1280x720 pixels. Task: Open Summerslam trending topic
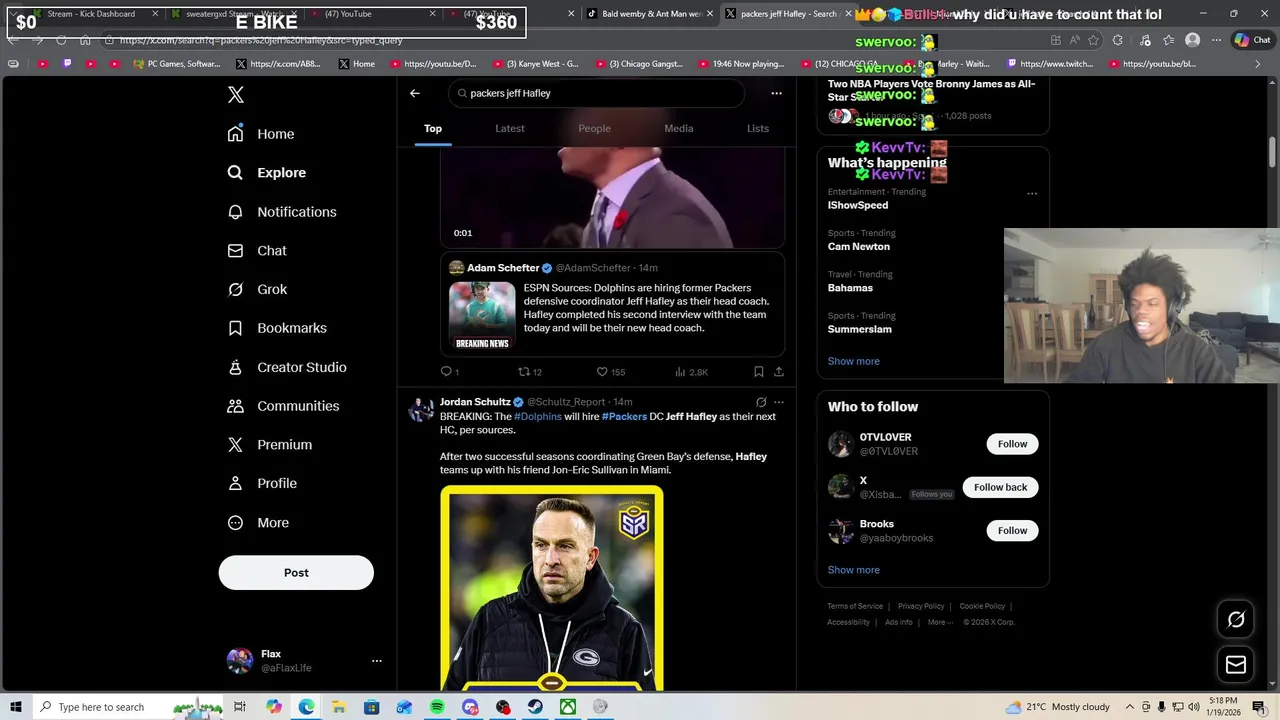859,329
